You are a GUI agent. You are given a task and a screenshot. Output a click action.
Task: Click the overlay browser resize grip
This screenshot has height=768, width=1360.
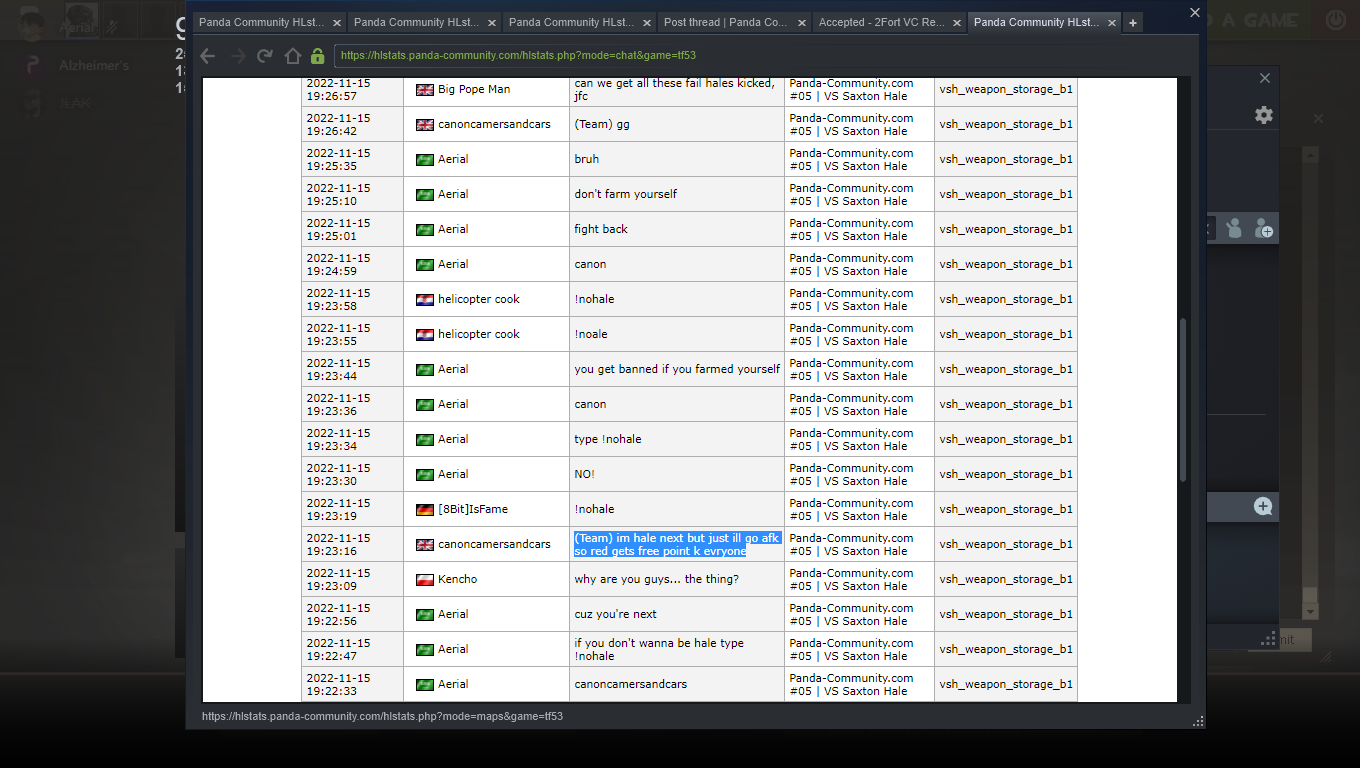(x=1198, y=721)
